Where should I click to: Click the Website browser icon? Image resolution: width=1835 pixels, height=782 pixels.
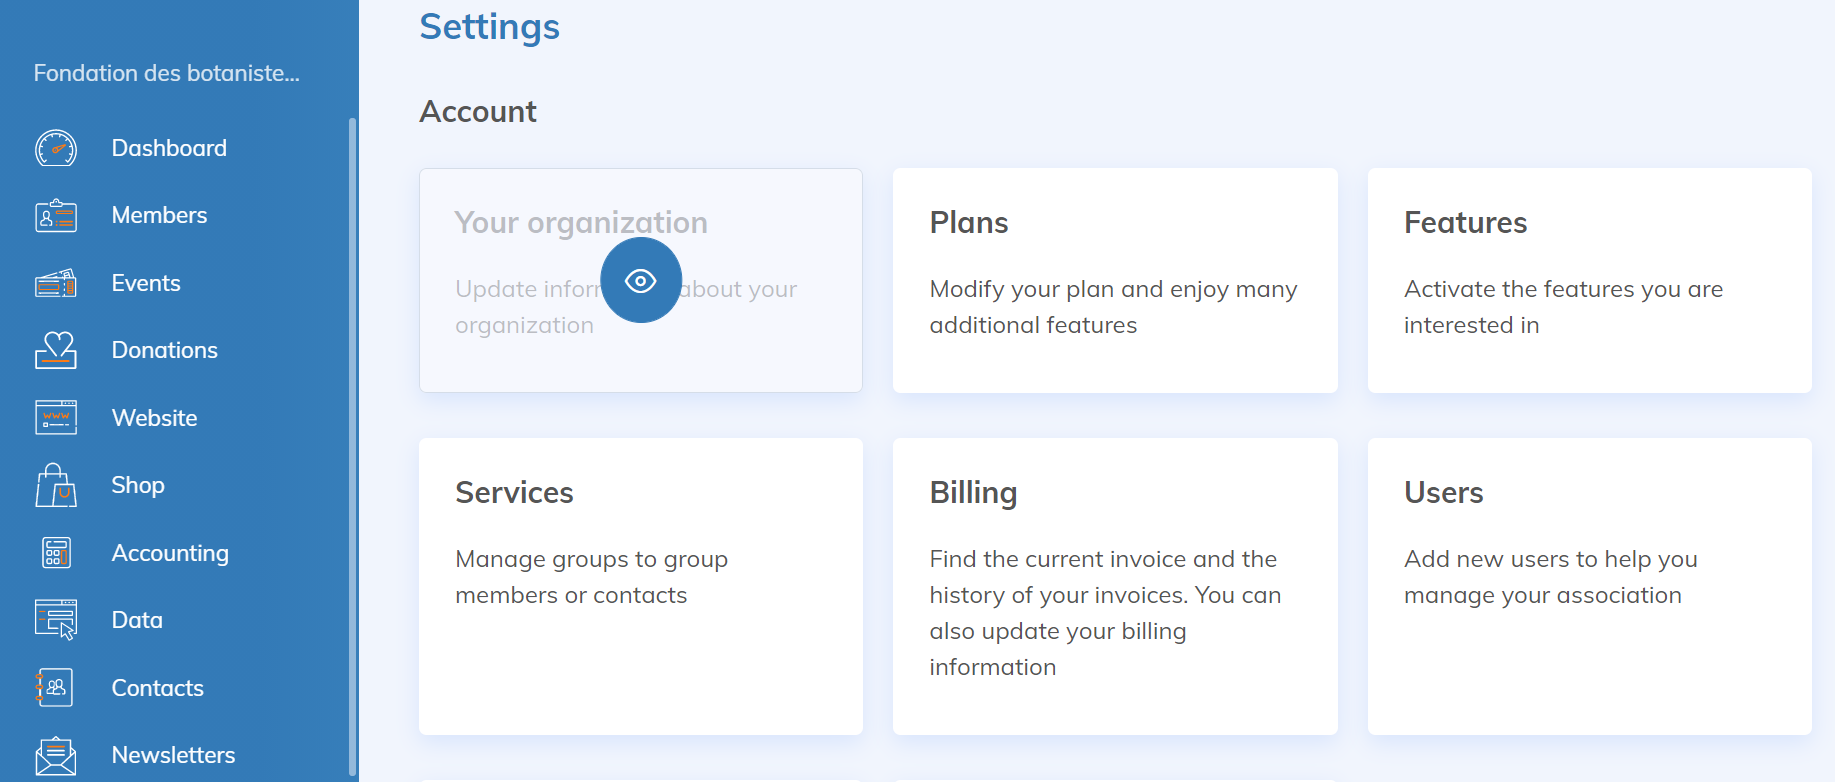pyautogui.click(x=56, y=418)
